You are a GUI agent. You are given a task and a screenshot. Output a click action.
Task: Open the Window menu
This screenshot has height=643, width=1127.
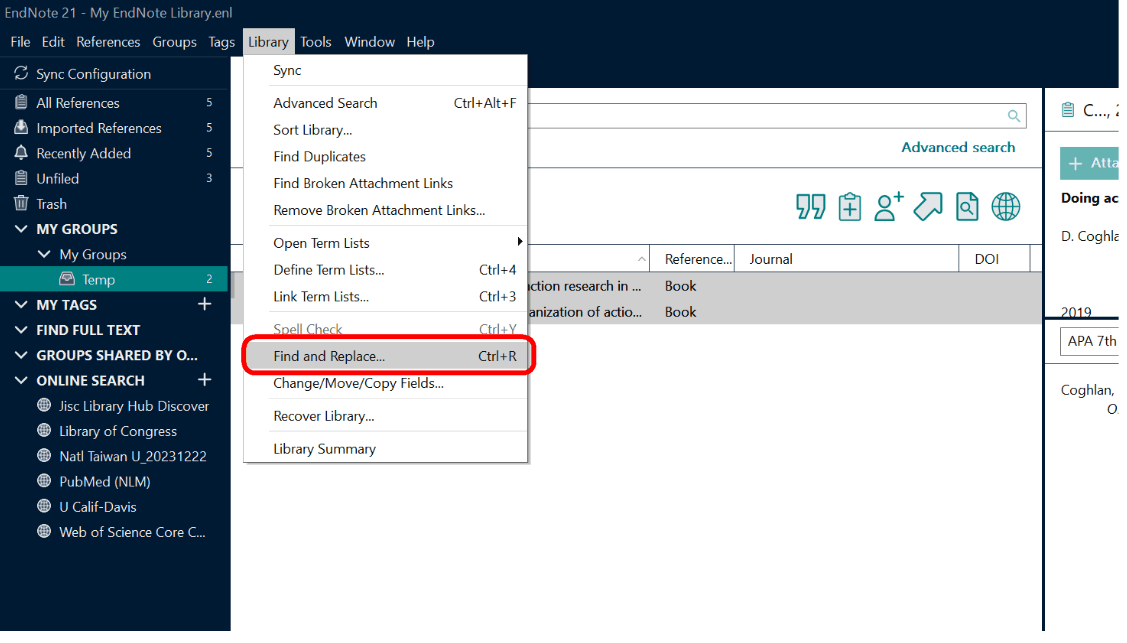click(x=369, y=42)
